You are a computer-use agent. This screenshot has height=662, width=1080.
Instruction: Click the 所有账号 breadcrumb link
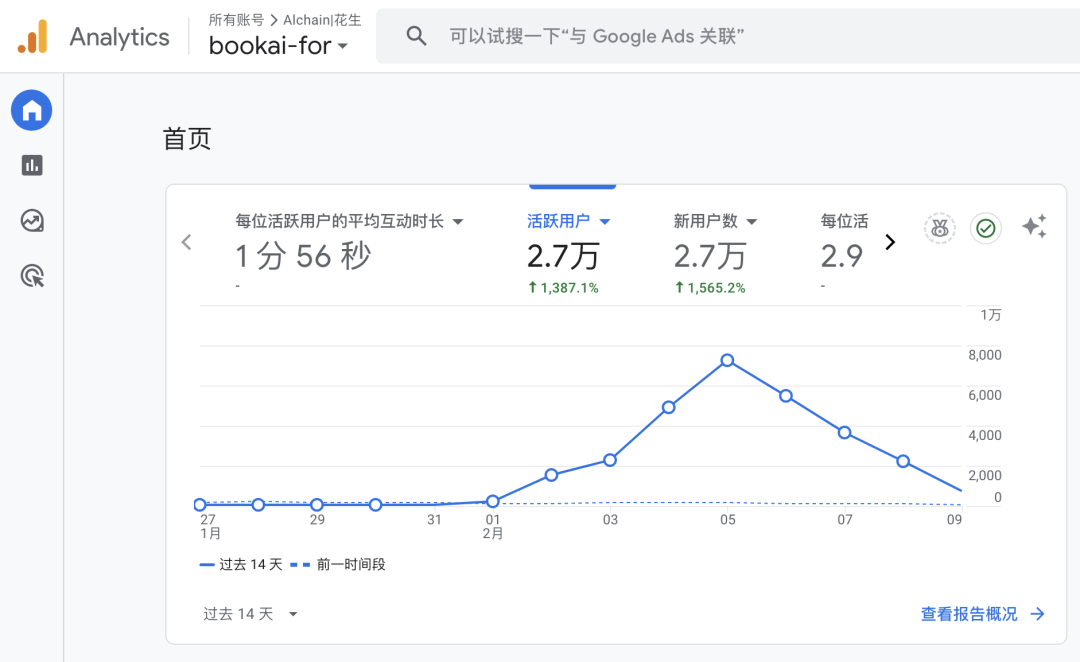coord(236,19)
